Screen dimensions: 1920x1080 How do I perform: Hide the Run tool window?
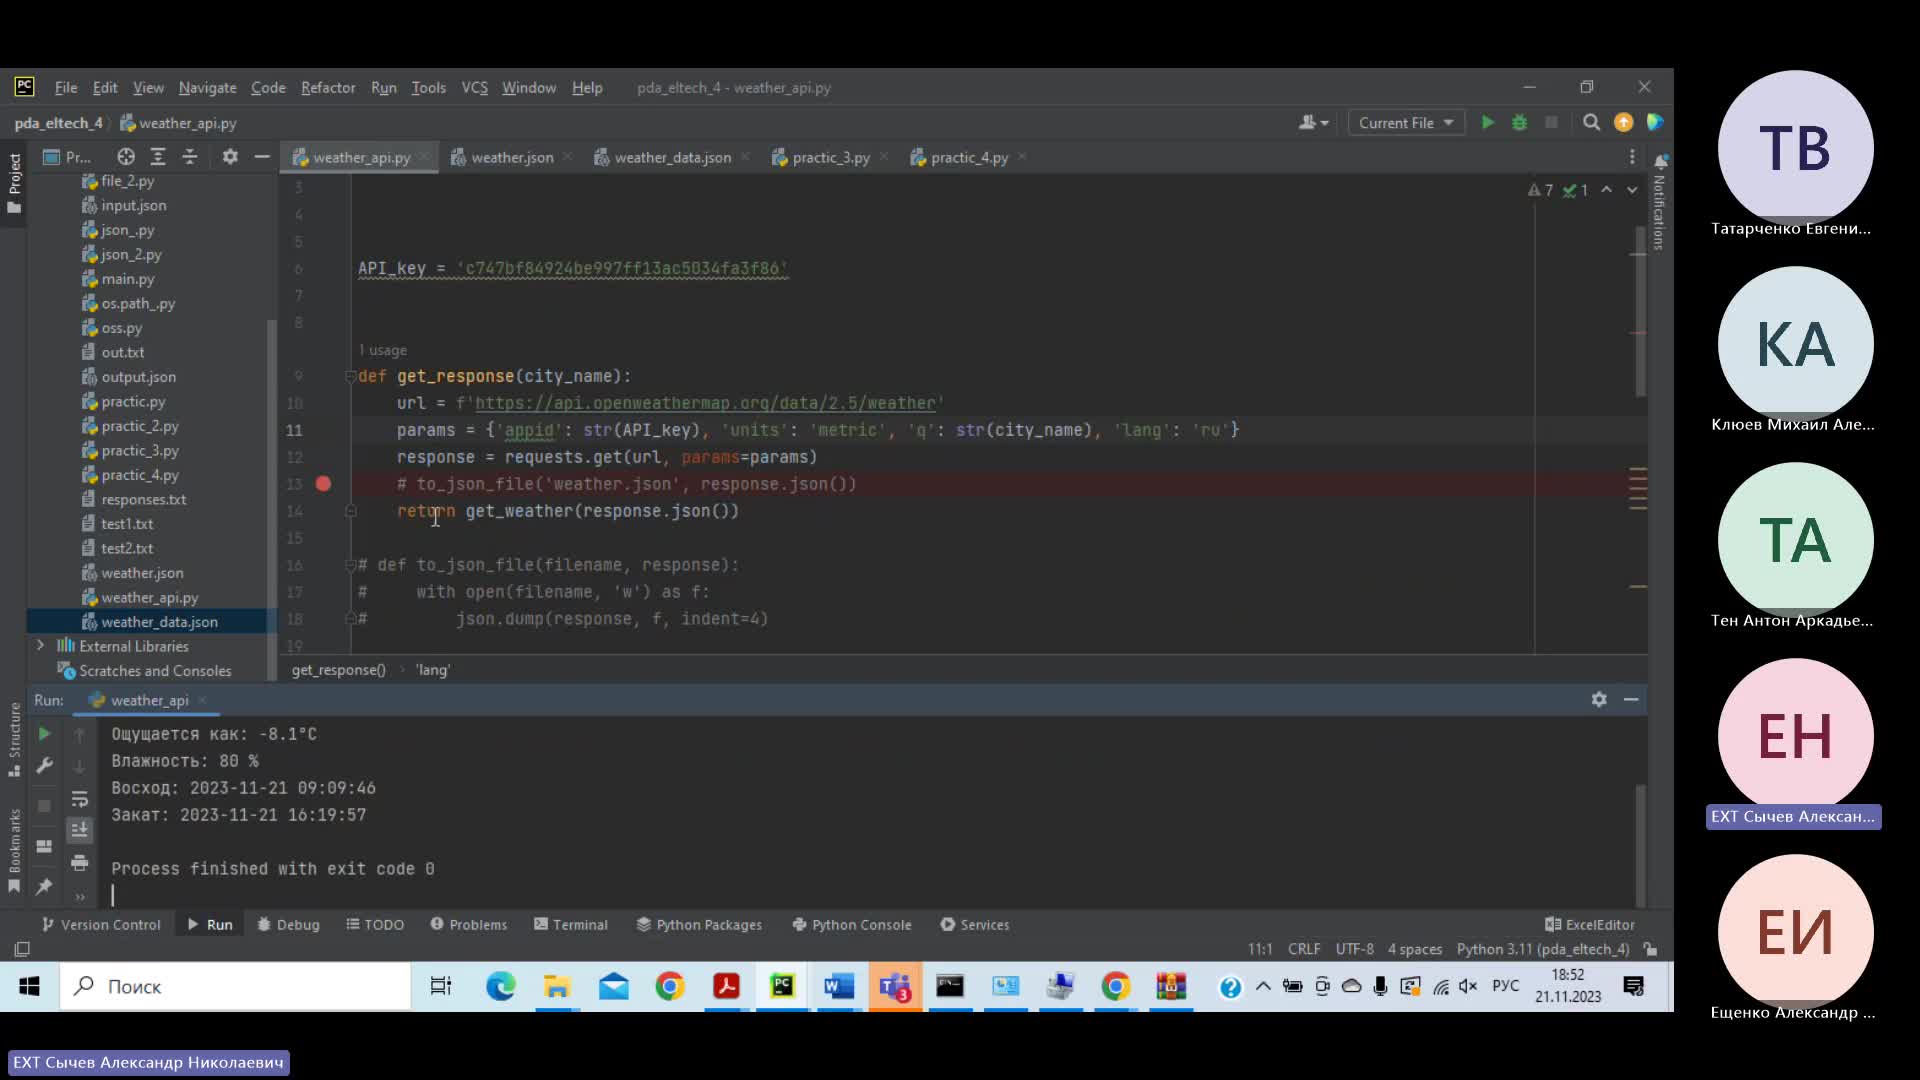pyautogui.click(x=1631, y=700)
